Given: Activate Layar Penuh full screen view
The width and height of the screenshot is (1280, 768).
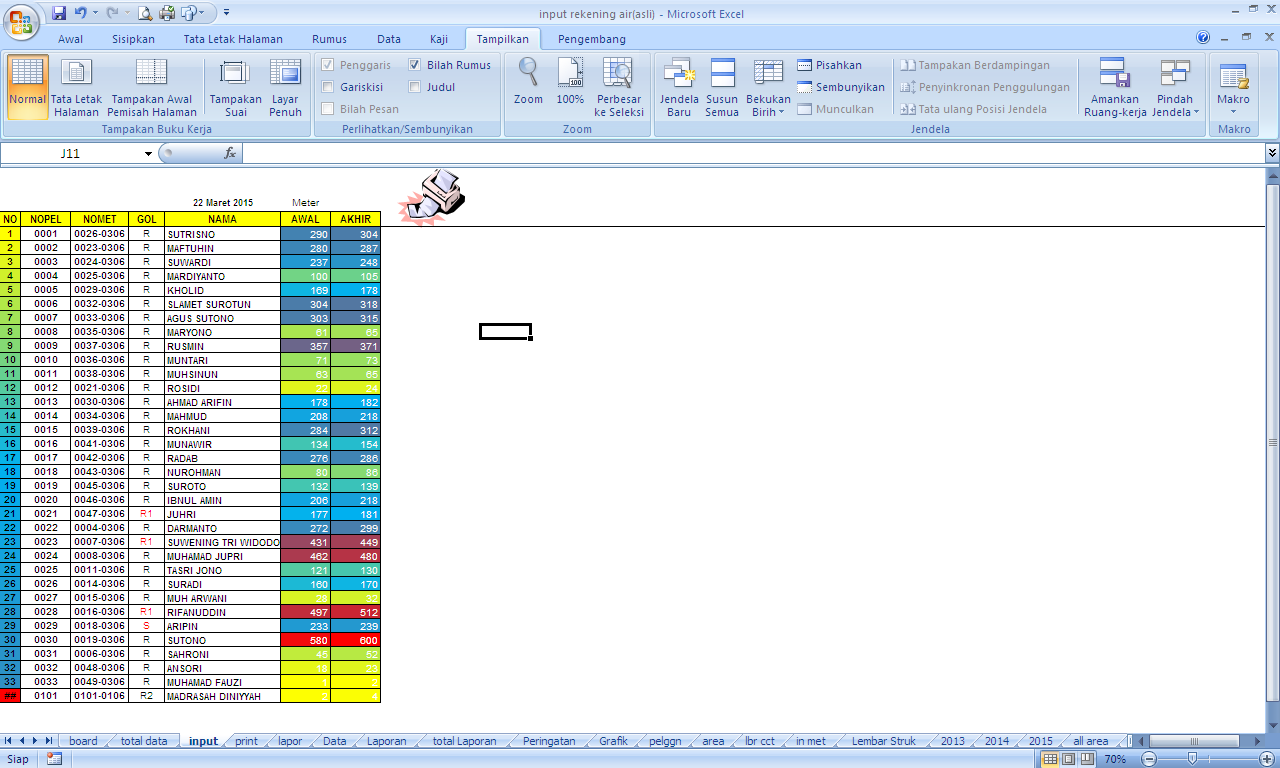Looking at the screenshot, I should [285, 88].
